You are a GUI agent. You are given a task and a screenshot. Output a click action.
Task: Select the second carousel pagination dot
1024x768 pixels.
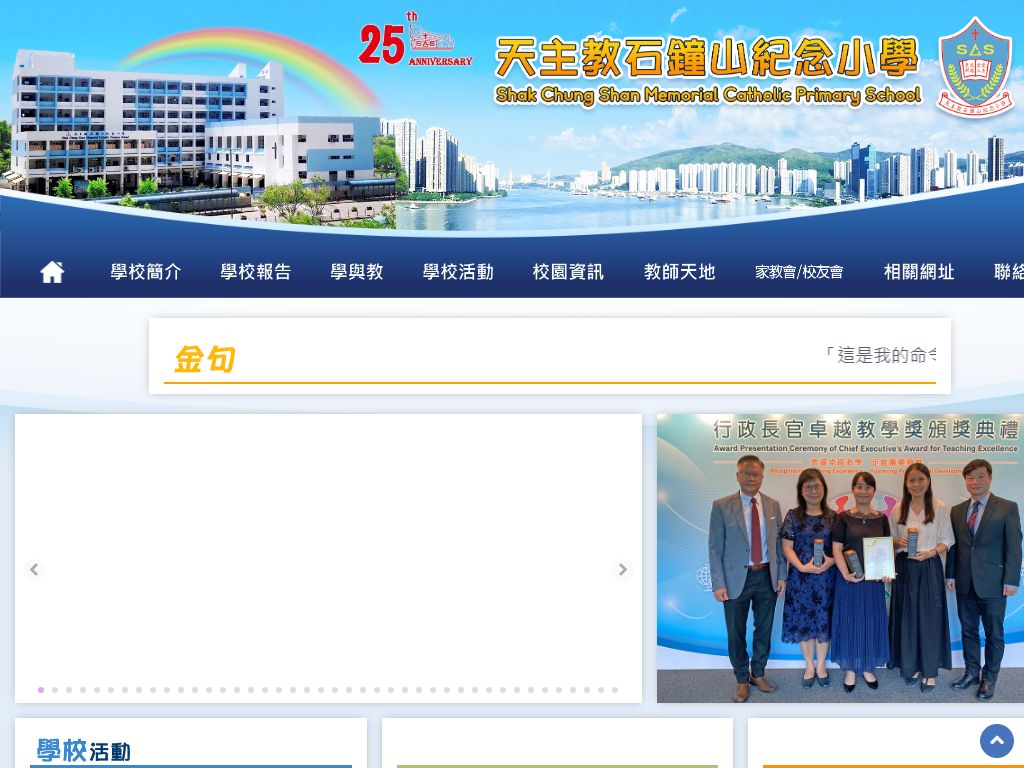(55, 690)
